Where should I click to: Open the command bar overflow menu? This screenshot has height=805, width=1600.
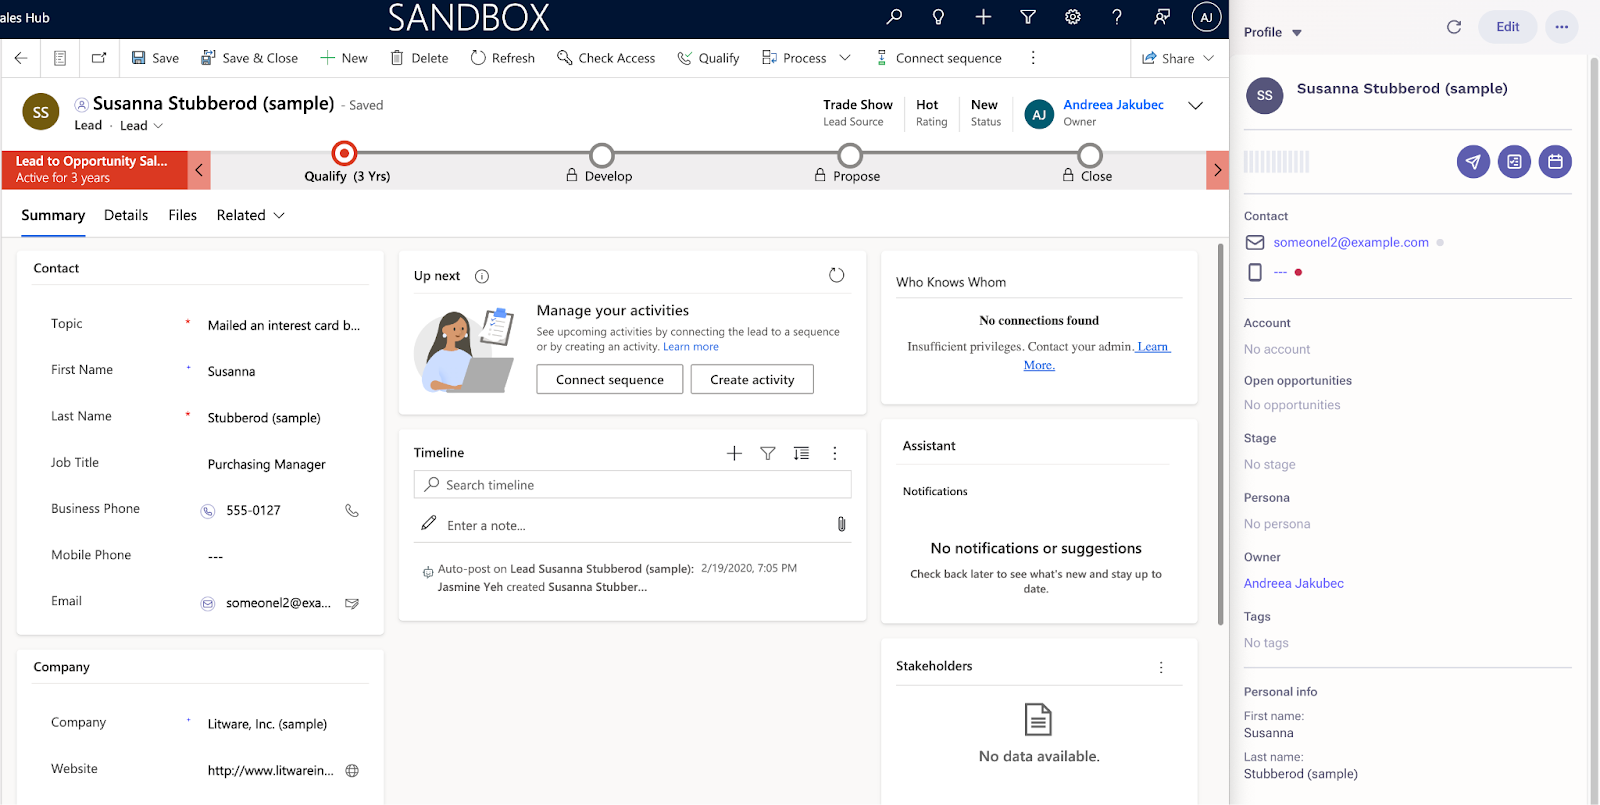[x=1033, y=58]
